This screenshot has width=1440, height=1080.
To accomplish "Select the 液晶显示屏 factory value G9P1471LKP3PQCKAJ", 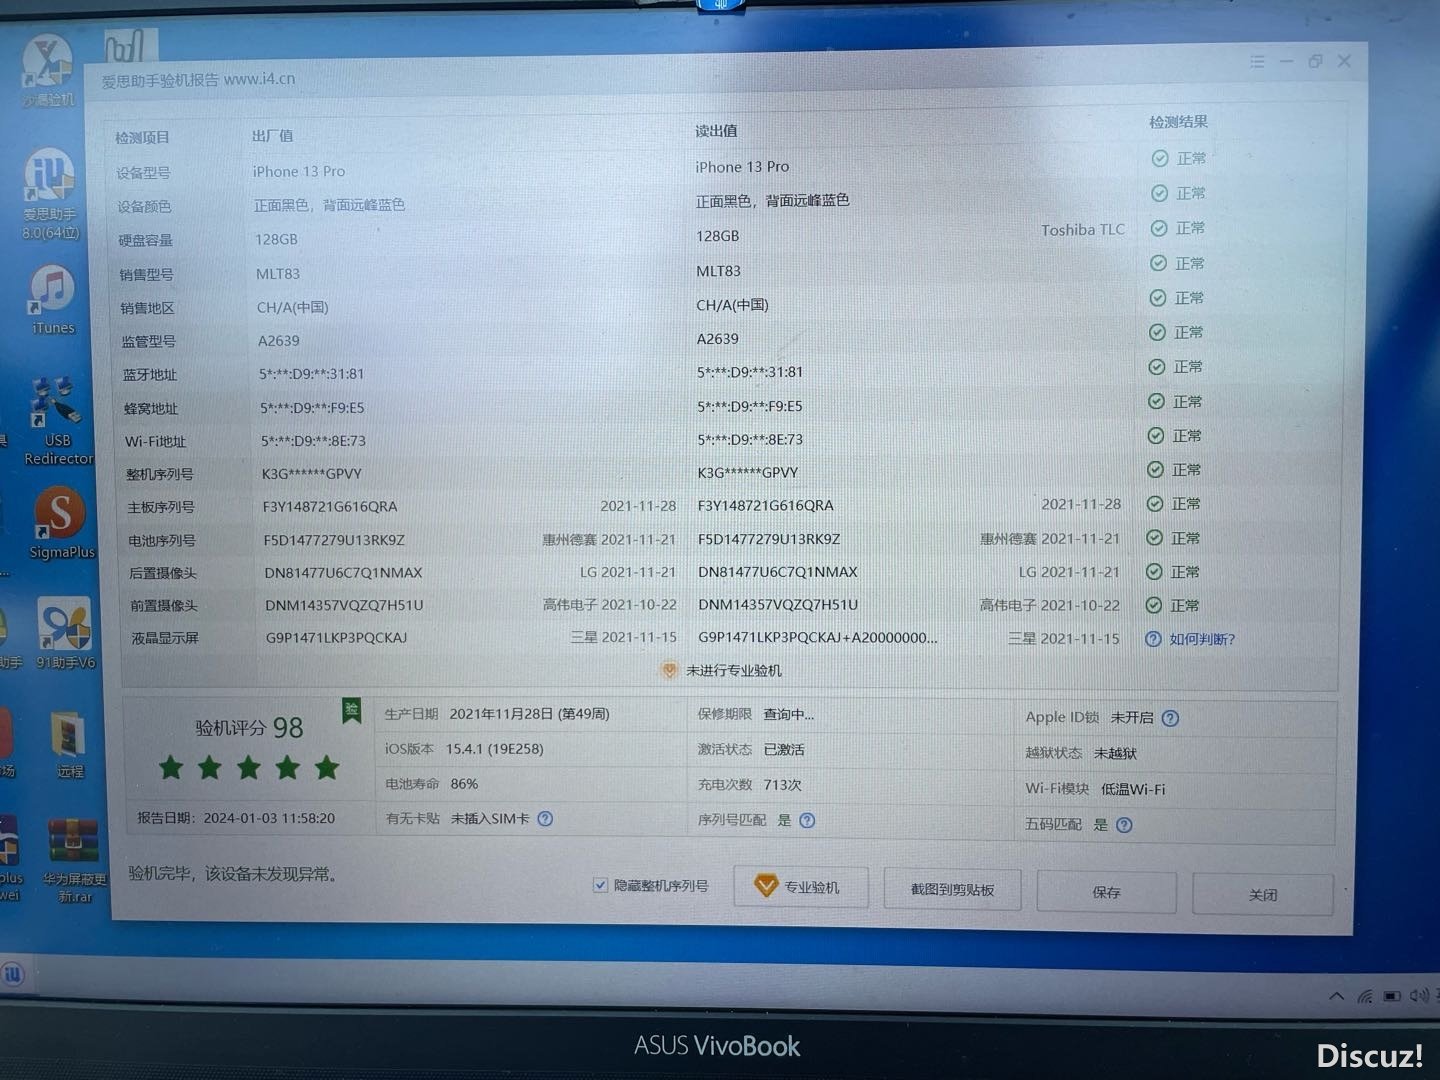I will (x=336, y=637).
